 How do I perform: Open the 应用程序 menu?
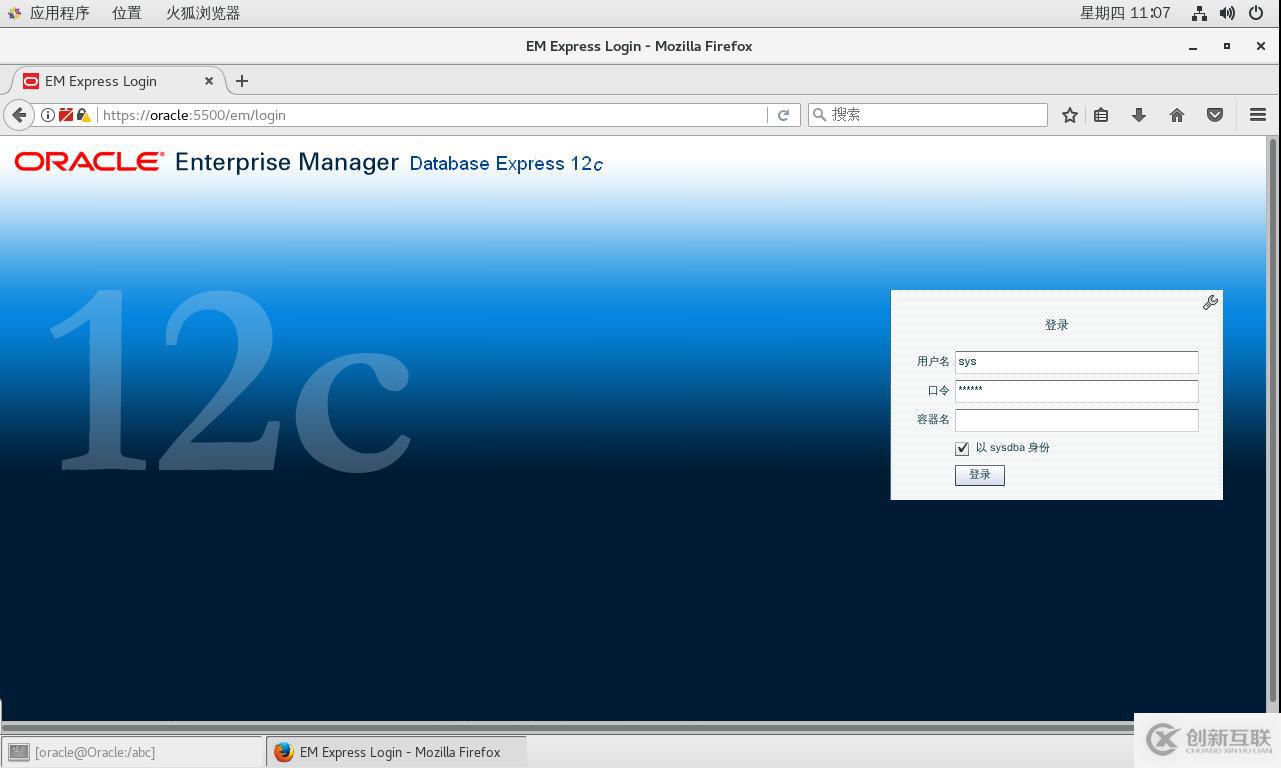(x=59, y=13)
